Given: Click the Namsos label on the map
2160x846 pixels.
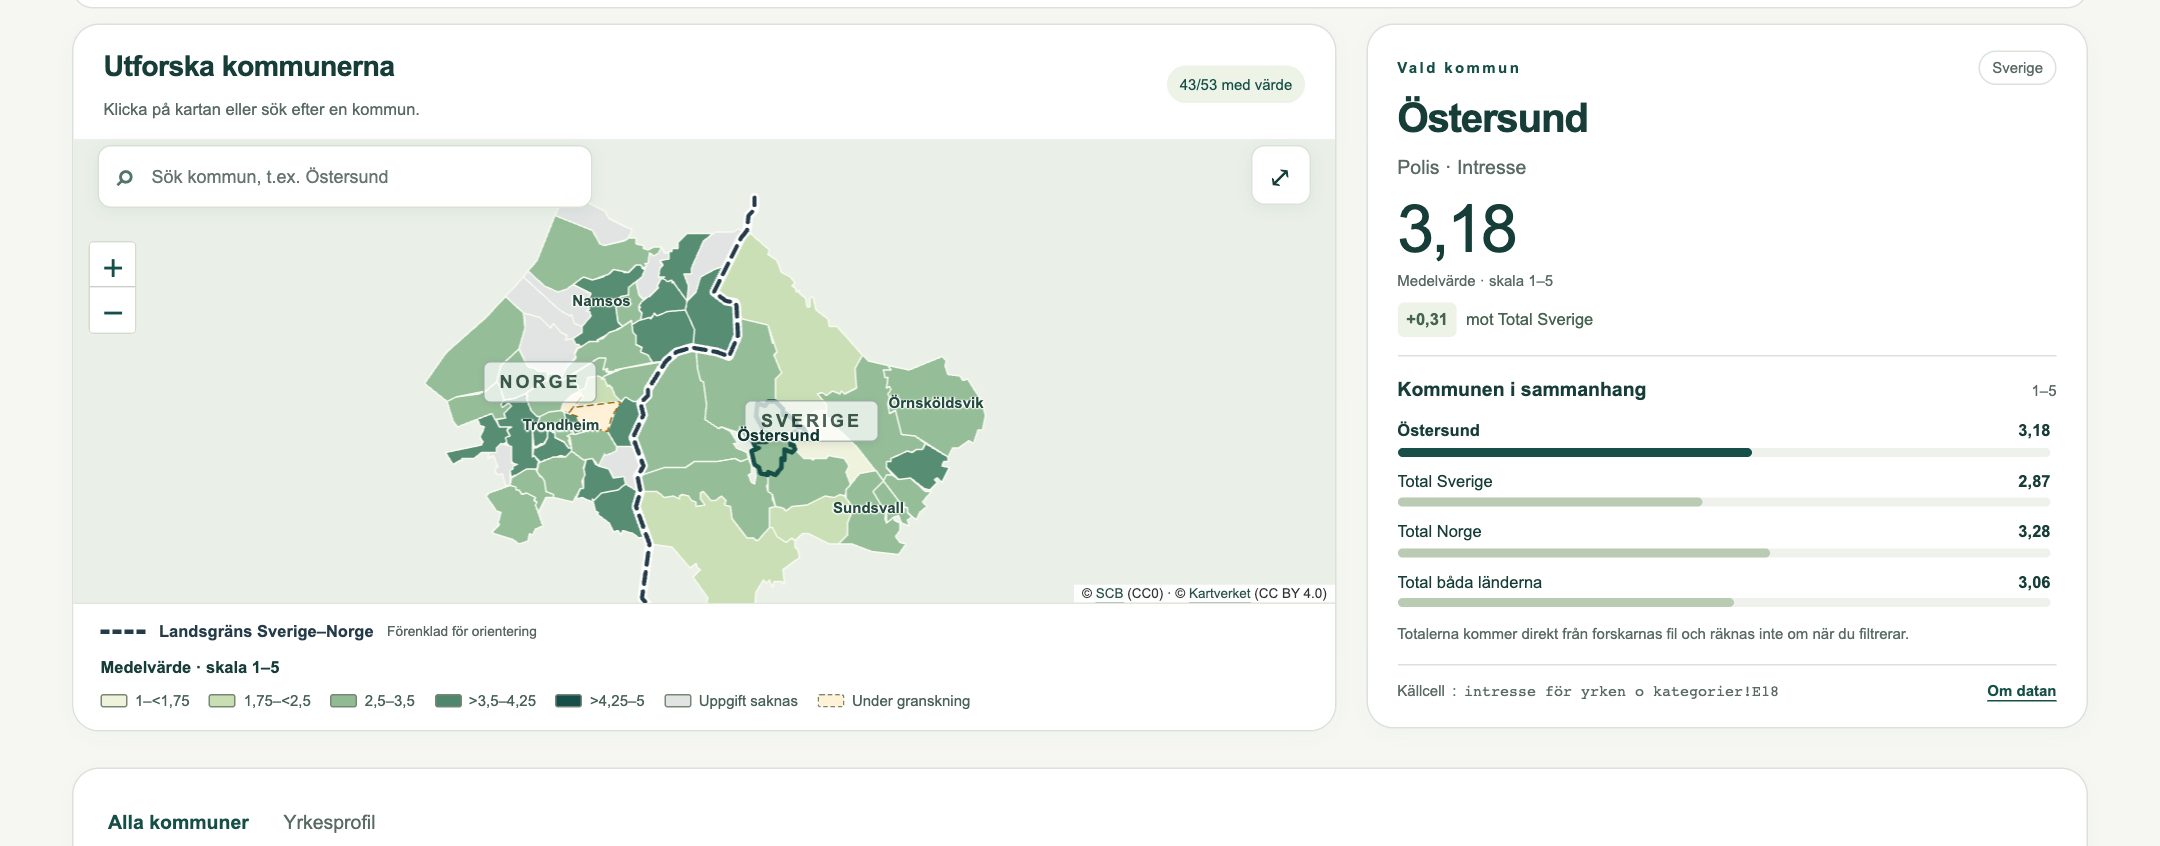Looking at the screenshot, I should point(601,301).
